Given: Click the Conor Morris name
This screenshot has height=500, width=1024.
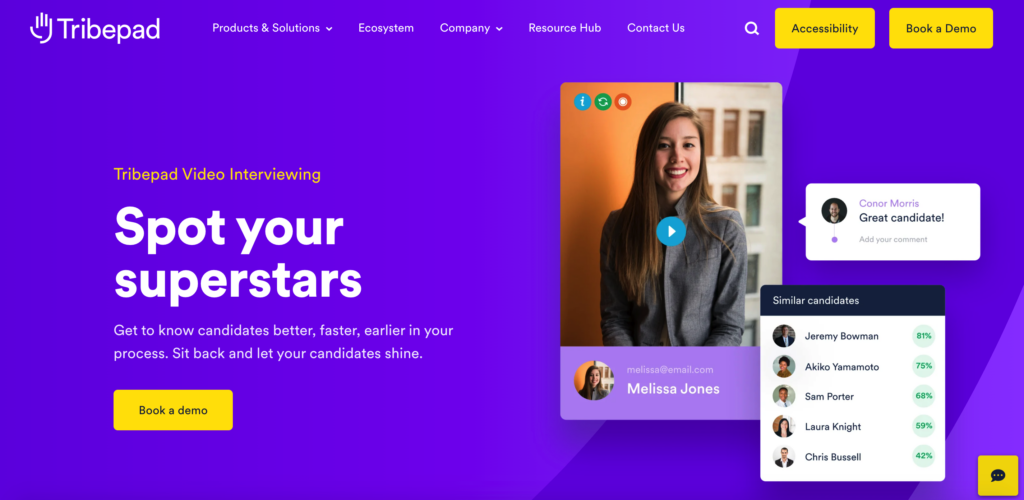Looking at the screenshot, I should (889, 203).
